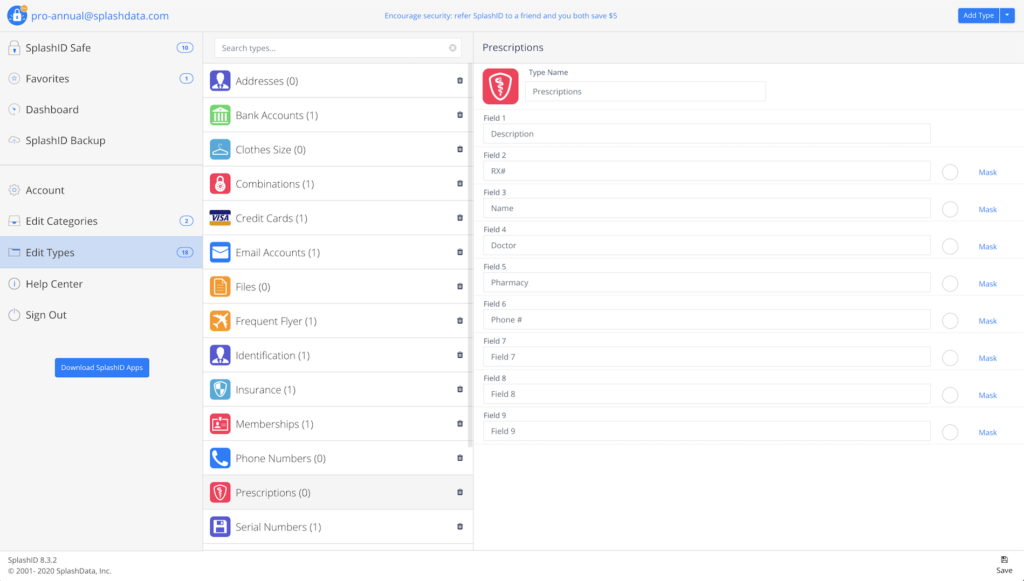
Task: Click the trash icon beside Credit Cards
Action: pos(460,218)
